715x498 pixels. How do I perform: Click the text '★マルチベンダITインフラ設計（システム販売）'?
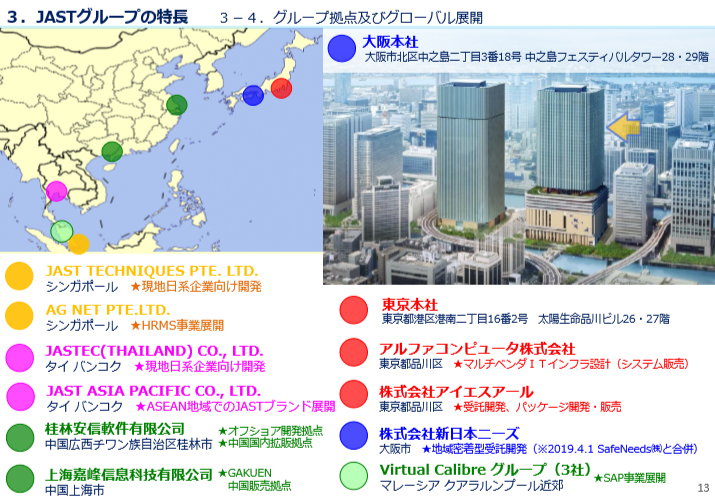pyautogui.click(x=571, y=364)
